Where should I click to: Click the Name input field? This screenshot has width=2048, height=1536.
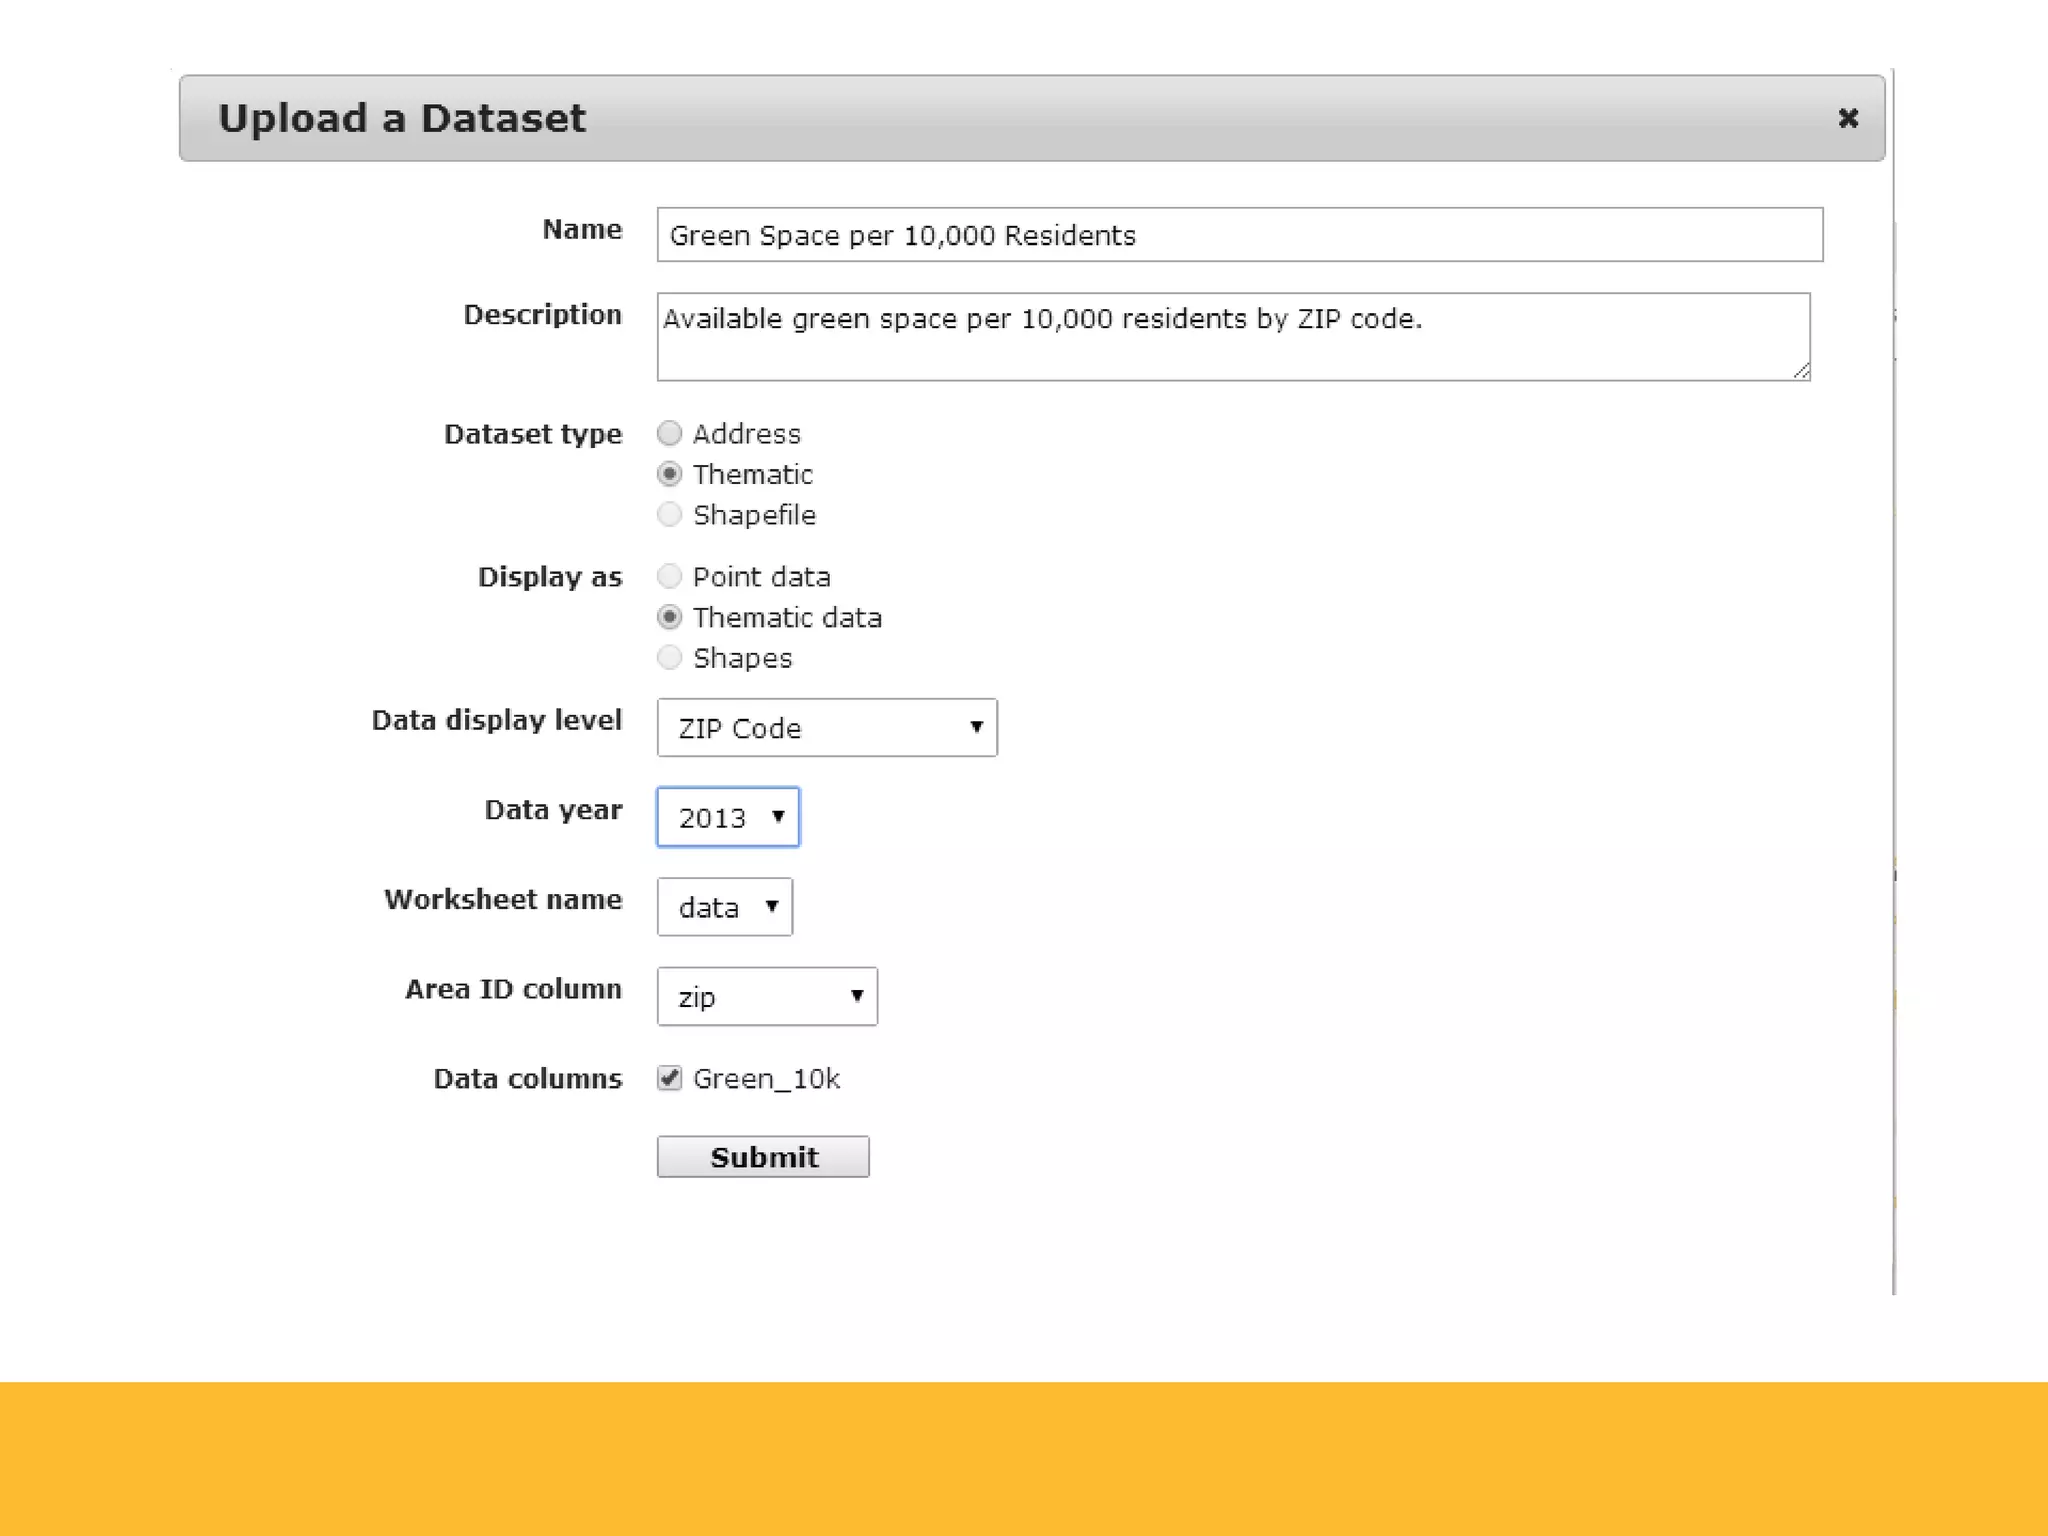tap(1238, 235)
